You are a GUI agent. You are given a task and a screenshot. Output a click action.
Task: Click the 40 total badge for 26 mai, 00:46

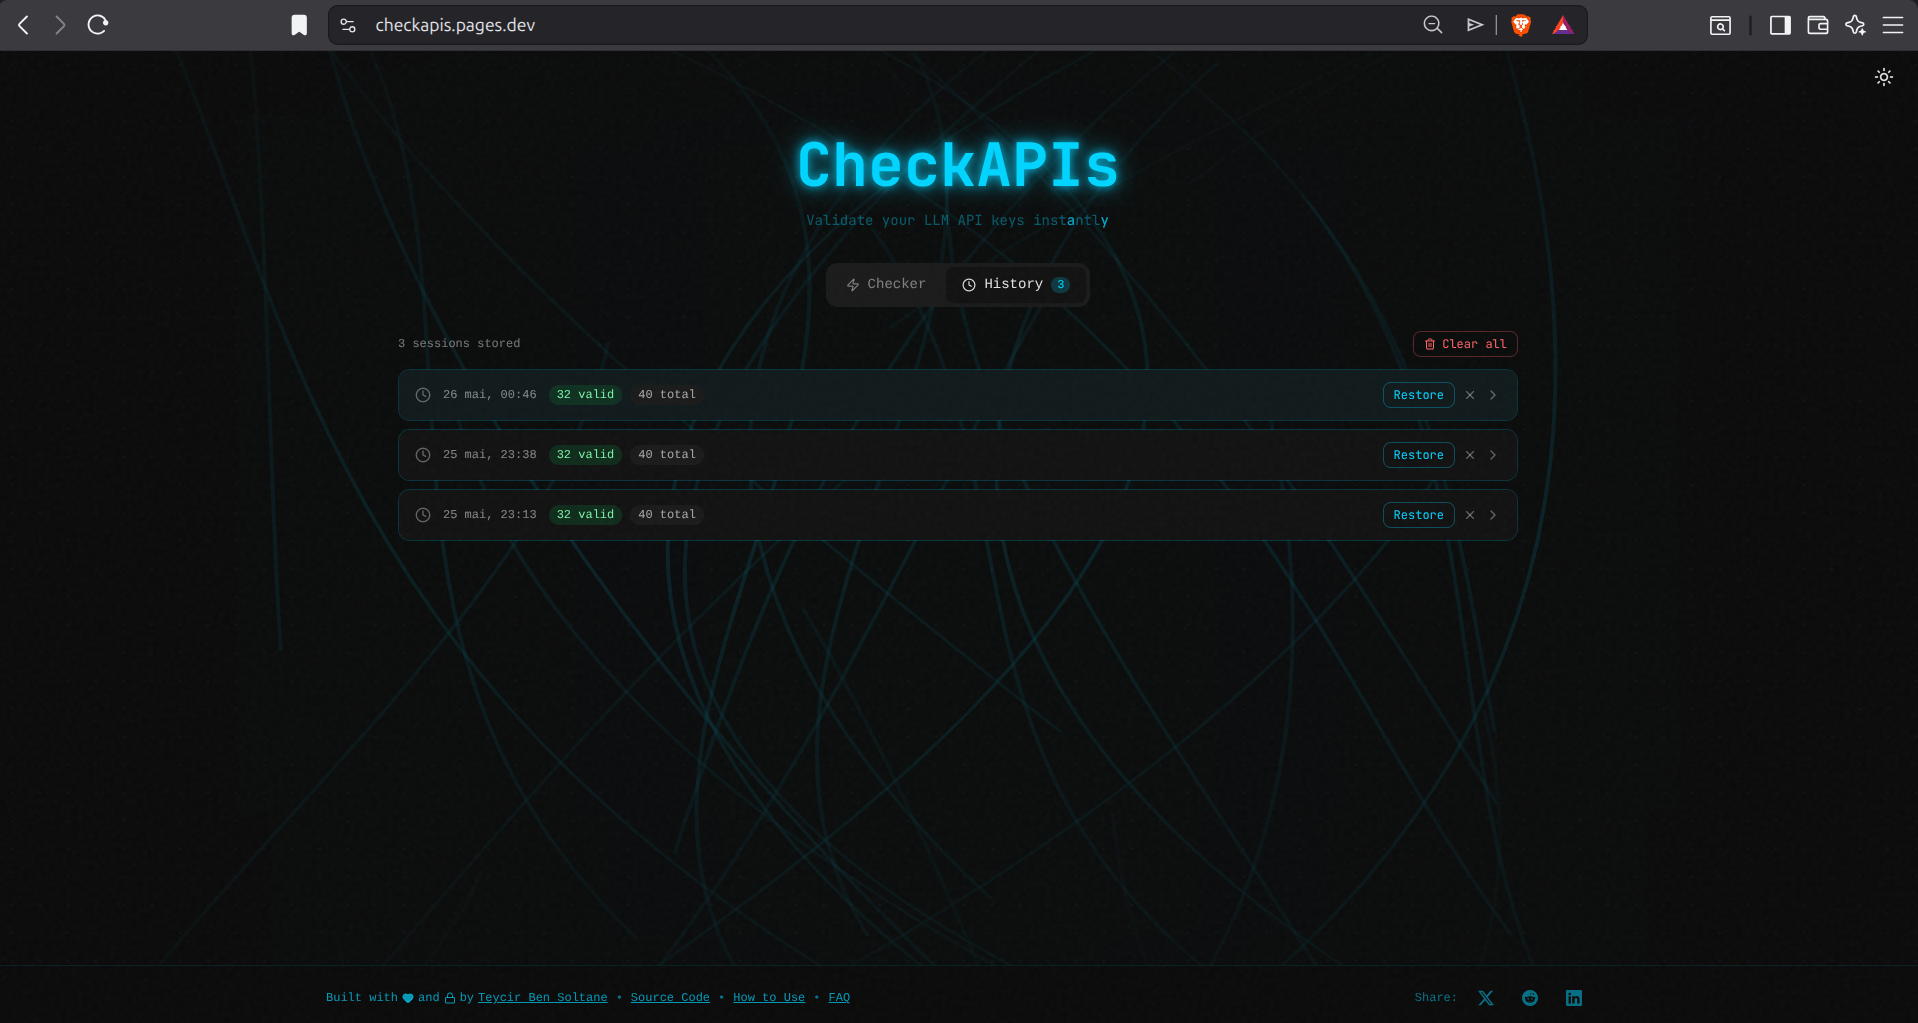(x=667, y=395)
